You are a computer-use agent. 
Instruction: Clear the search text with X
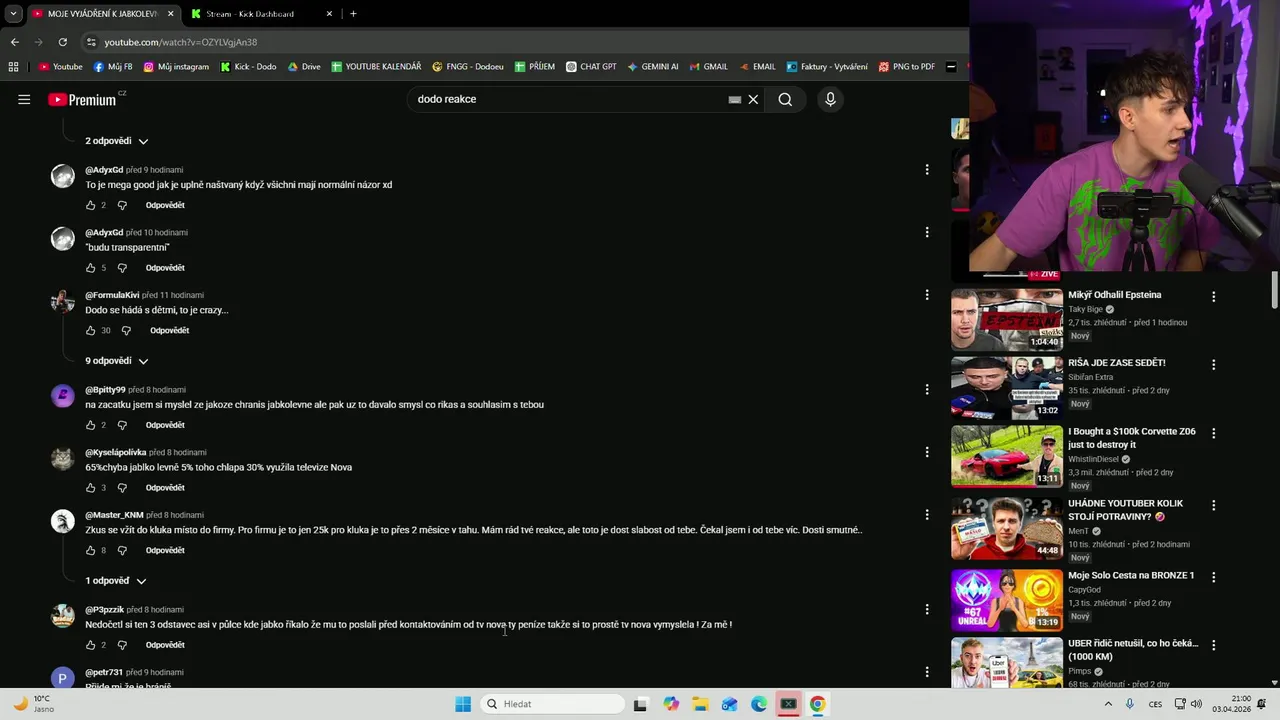753,99
